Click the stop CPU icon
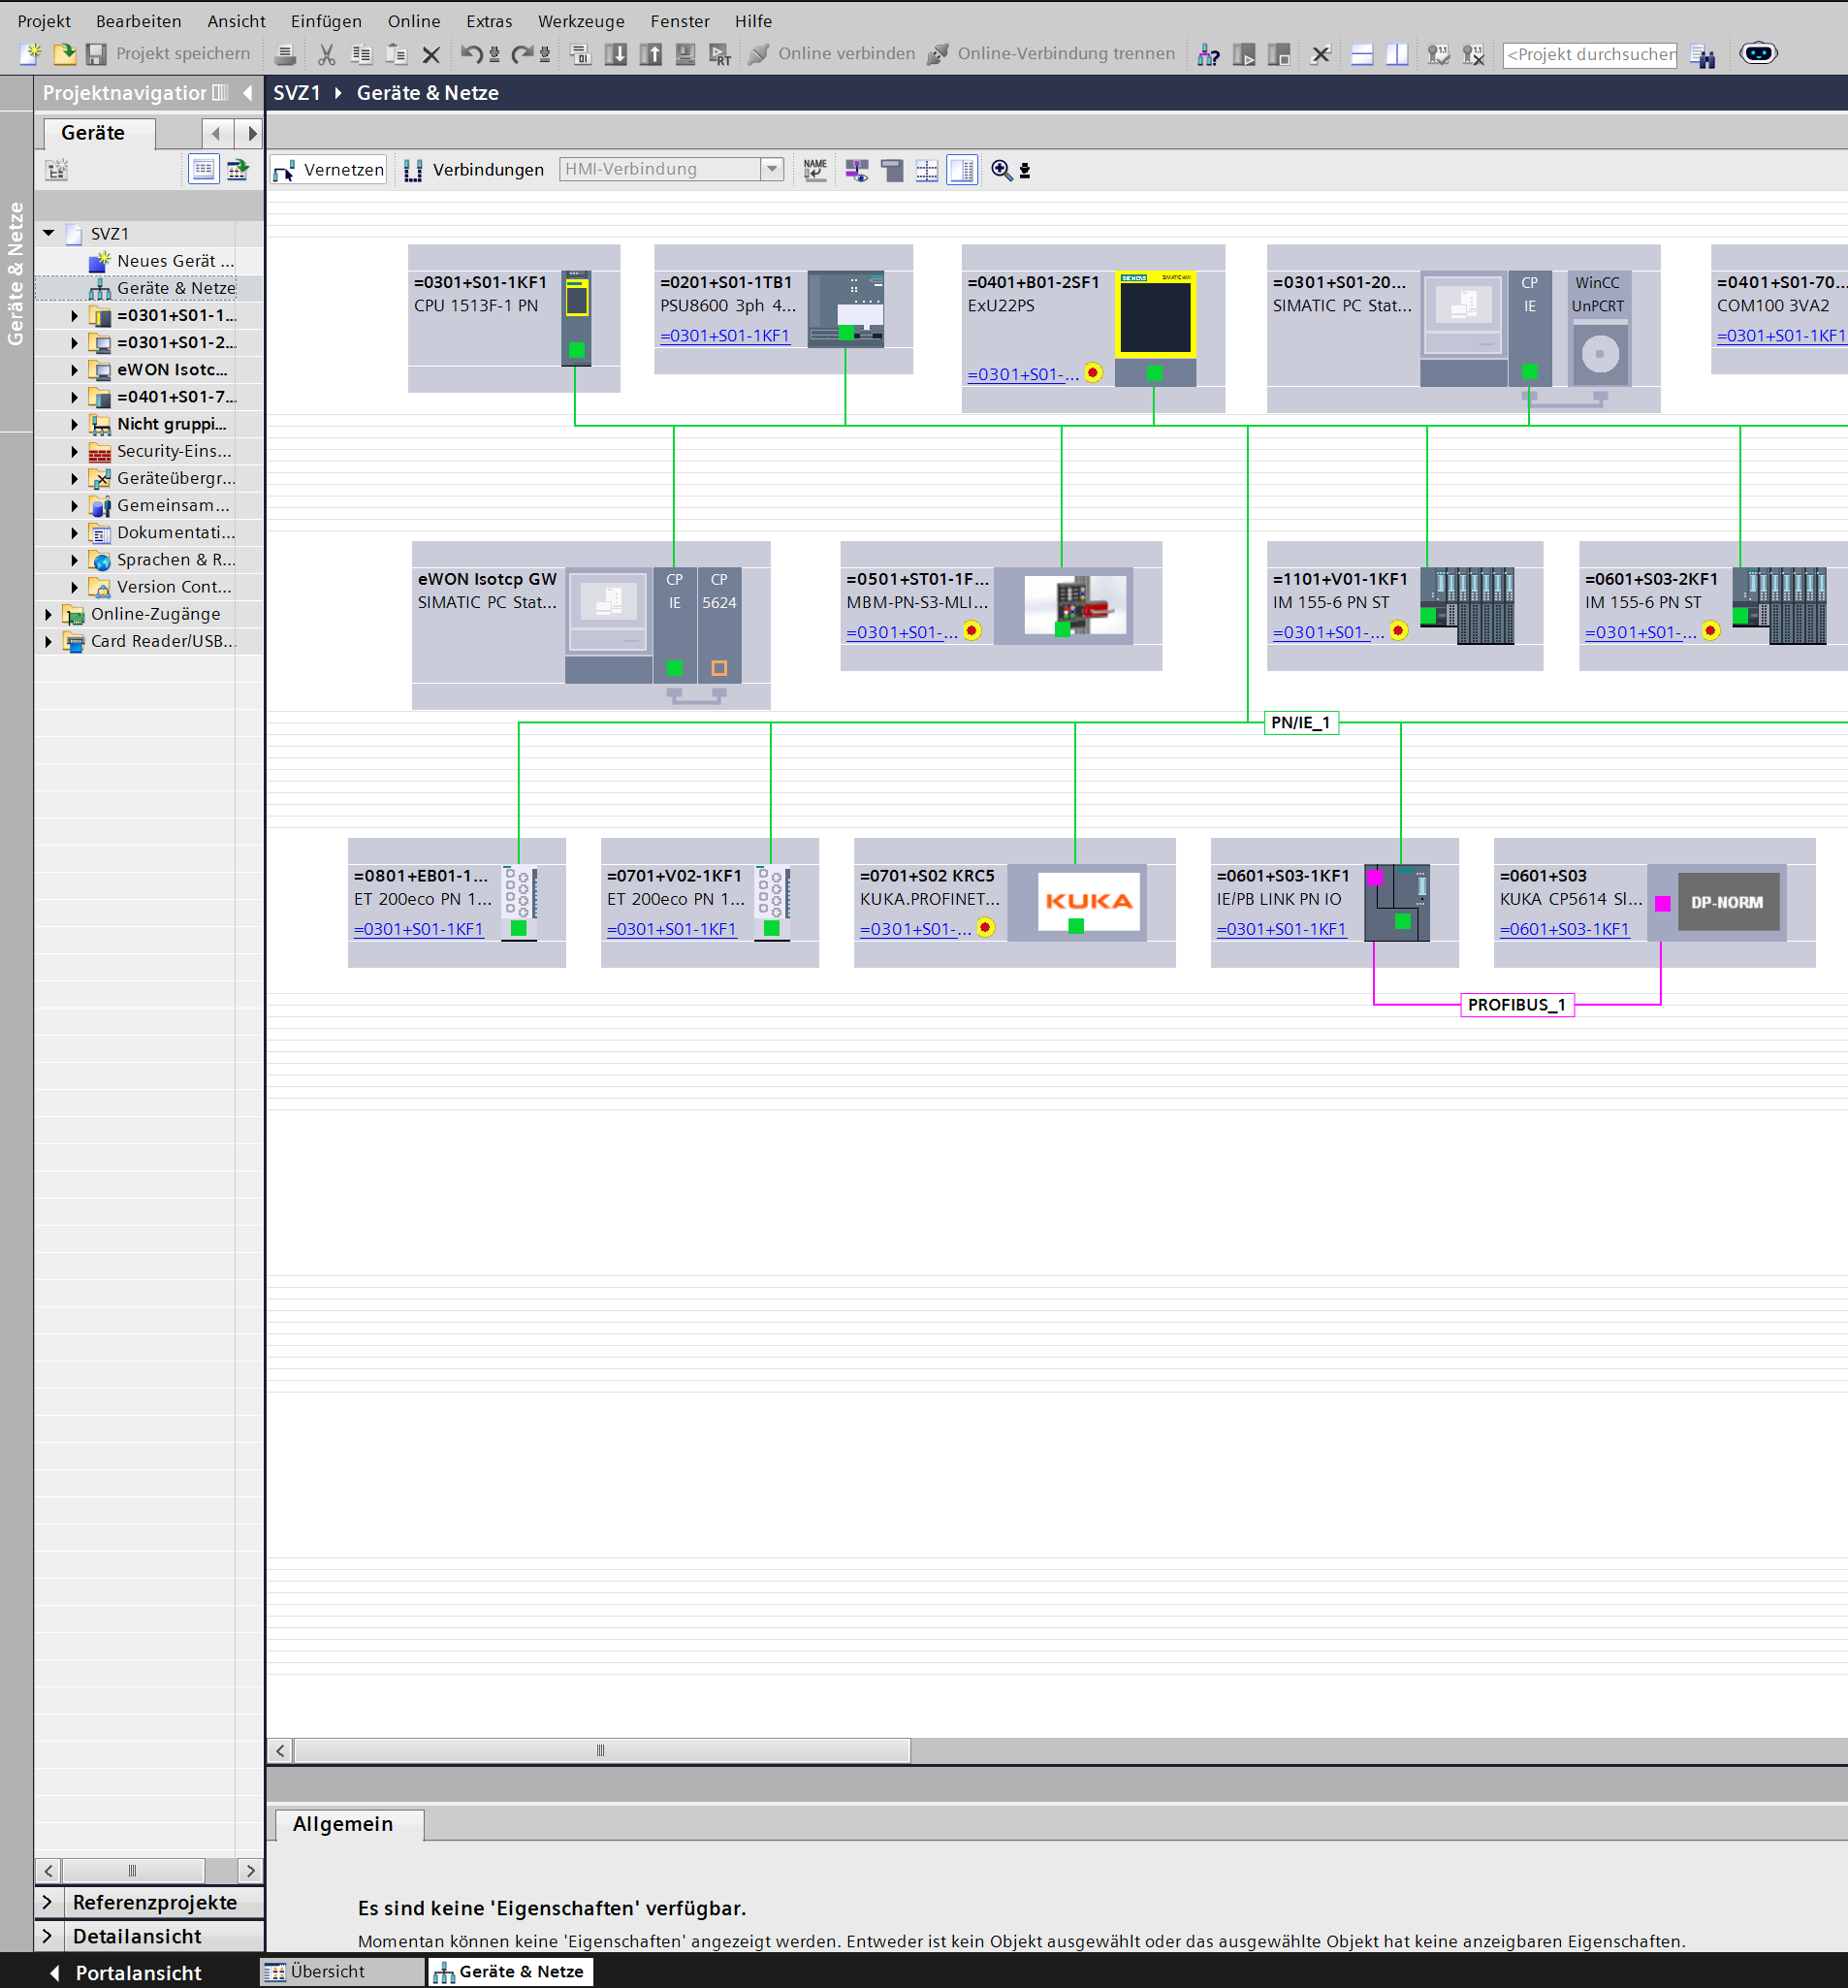Image resolution: width=1848 pixels, height=1988 pixels. click(x=1279, y=55)
